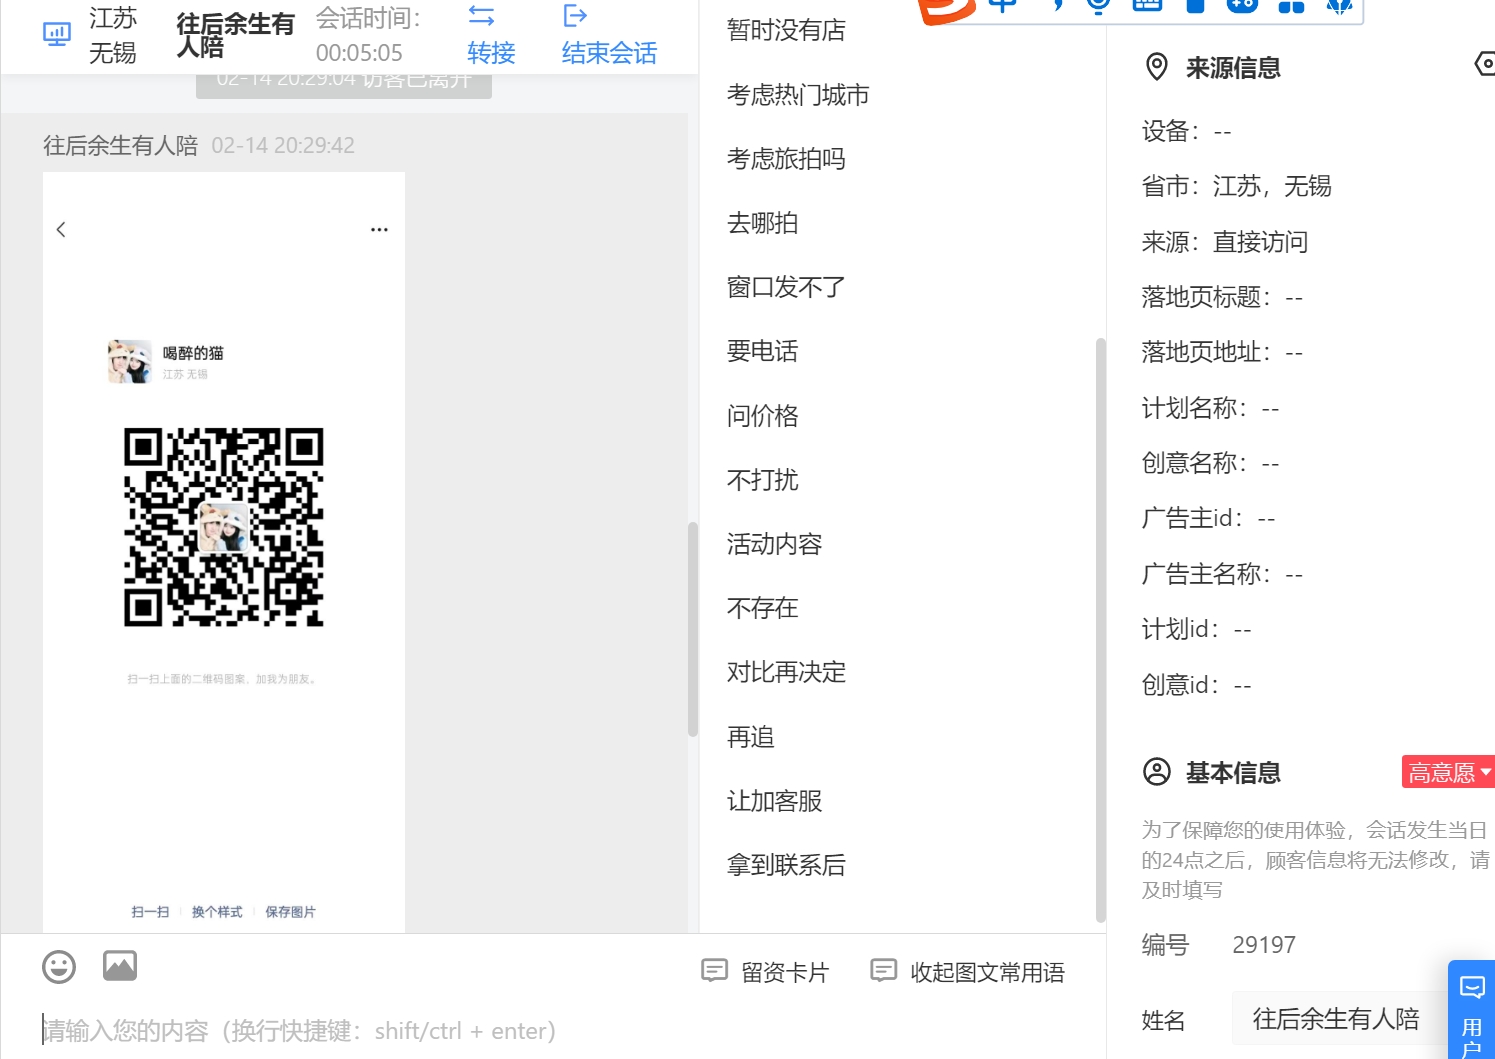Select quick reply 再追
This screenshot has width=1495, height=1059.
click(x=750, y=737)
